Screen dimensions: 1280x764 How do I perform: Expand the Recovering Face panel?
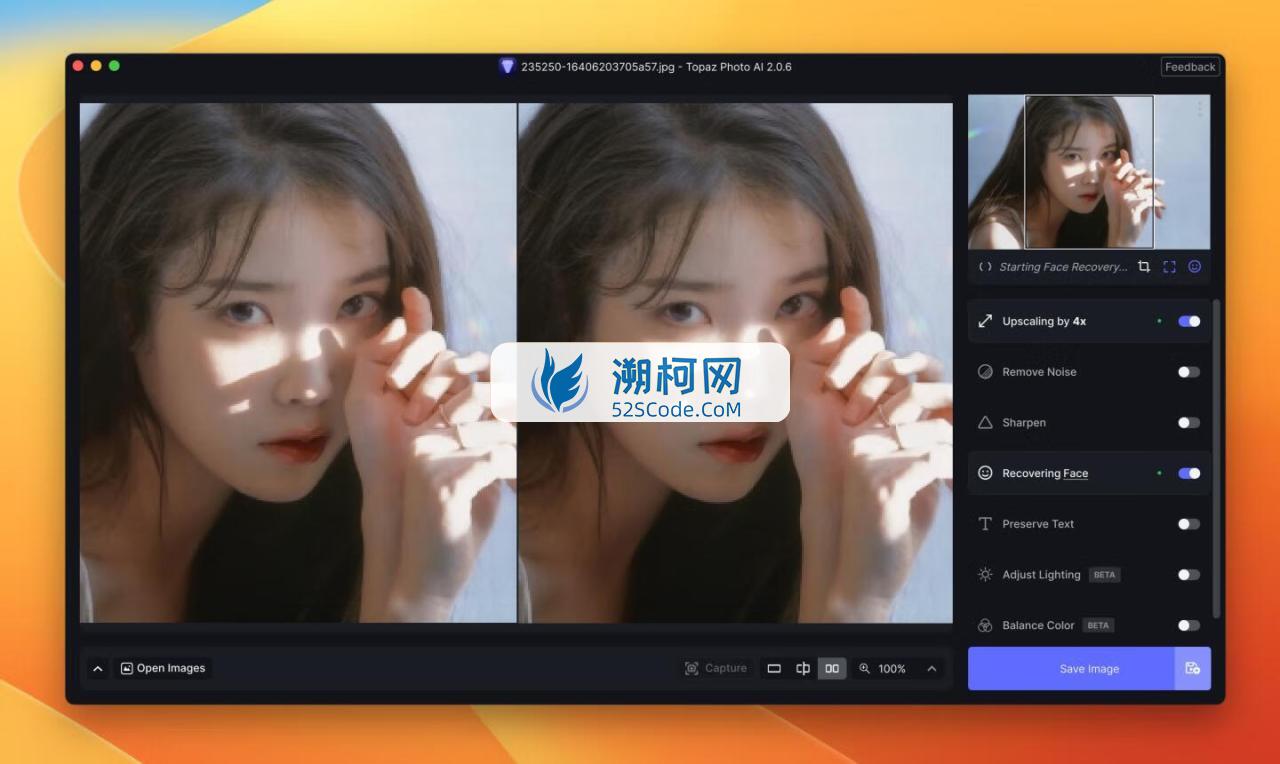point(1089,473)
